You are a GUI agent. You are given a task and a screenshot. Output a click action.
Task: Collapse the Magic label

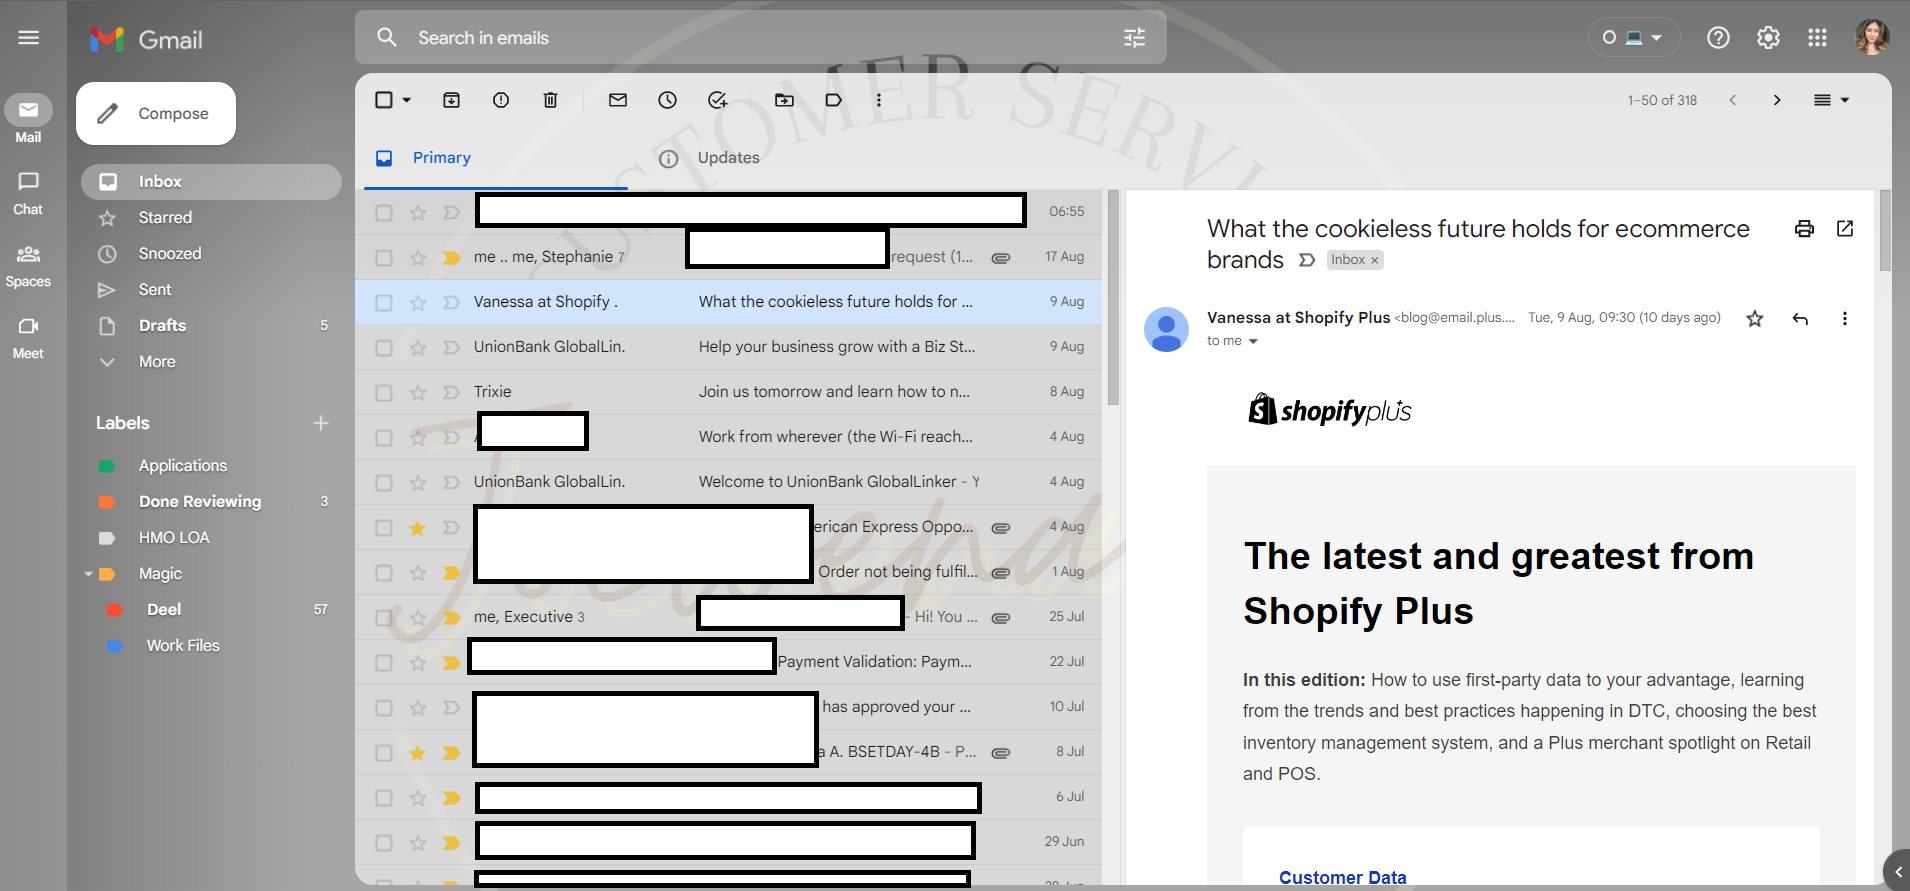point(88,574)
